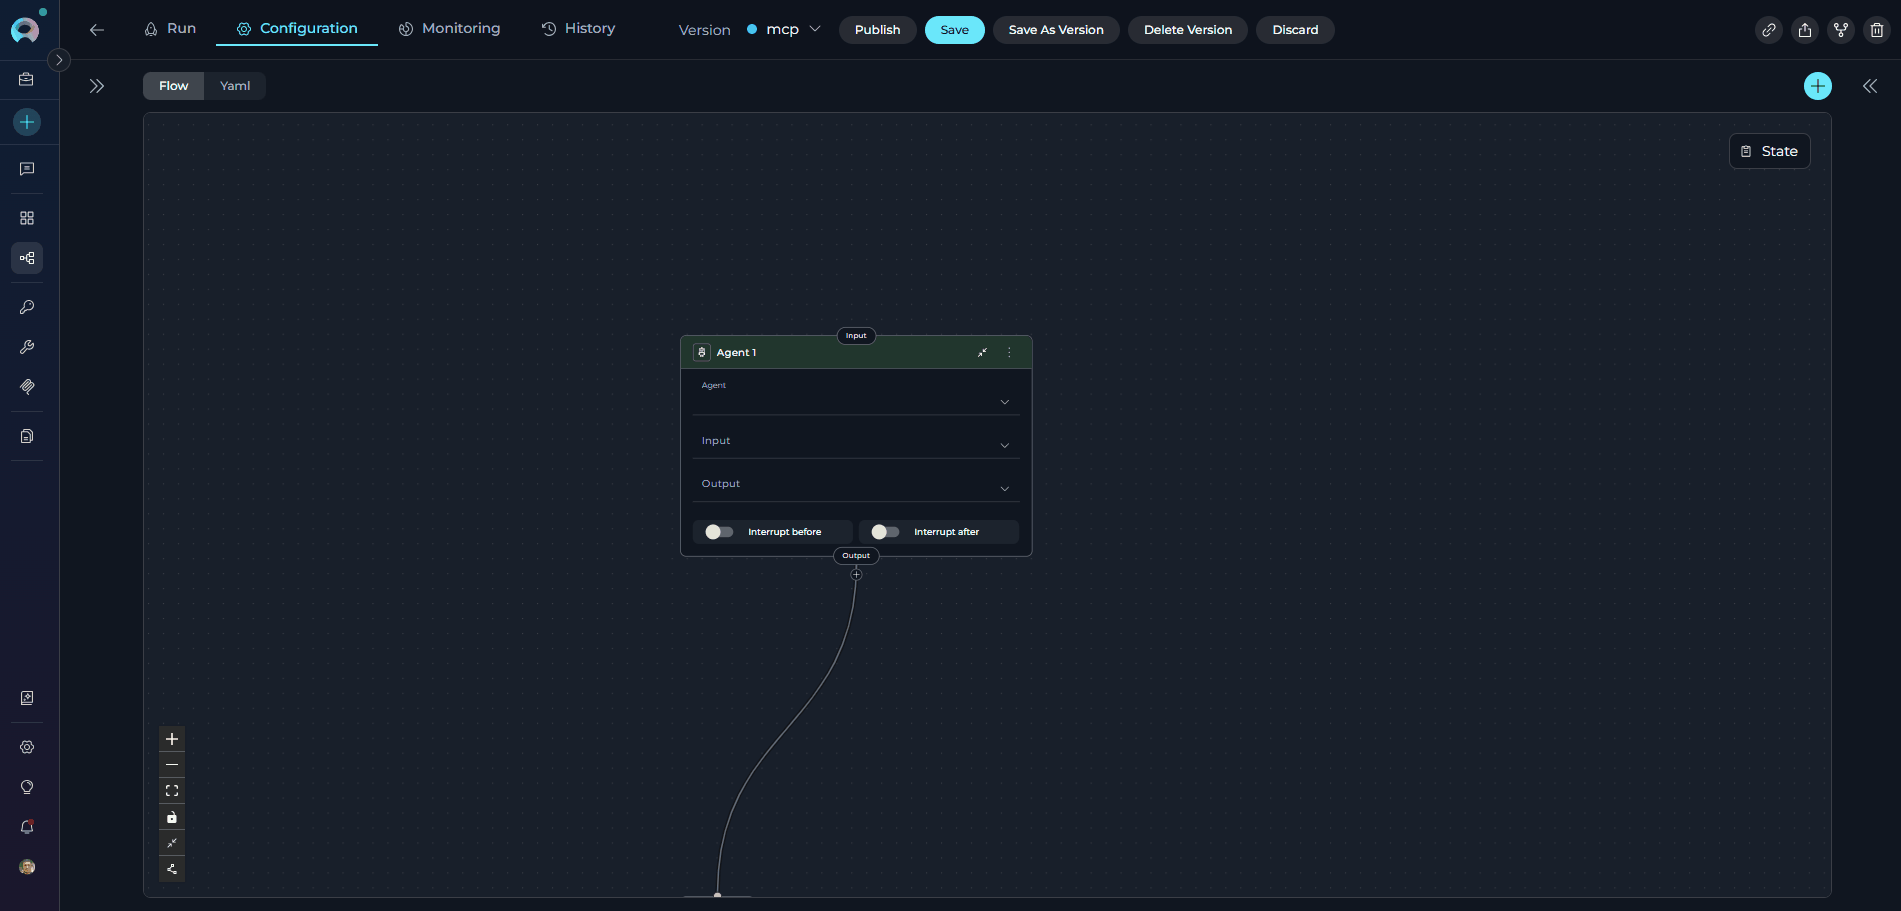Click the Agent 1 node type icon

[x=702, y=353]
